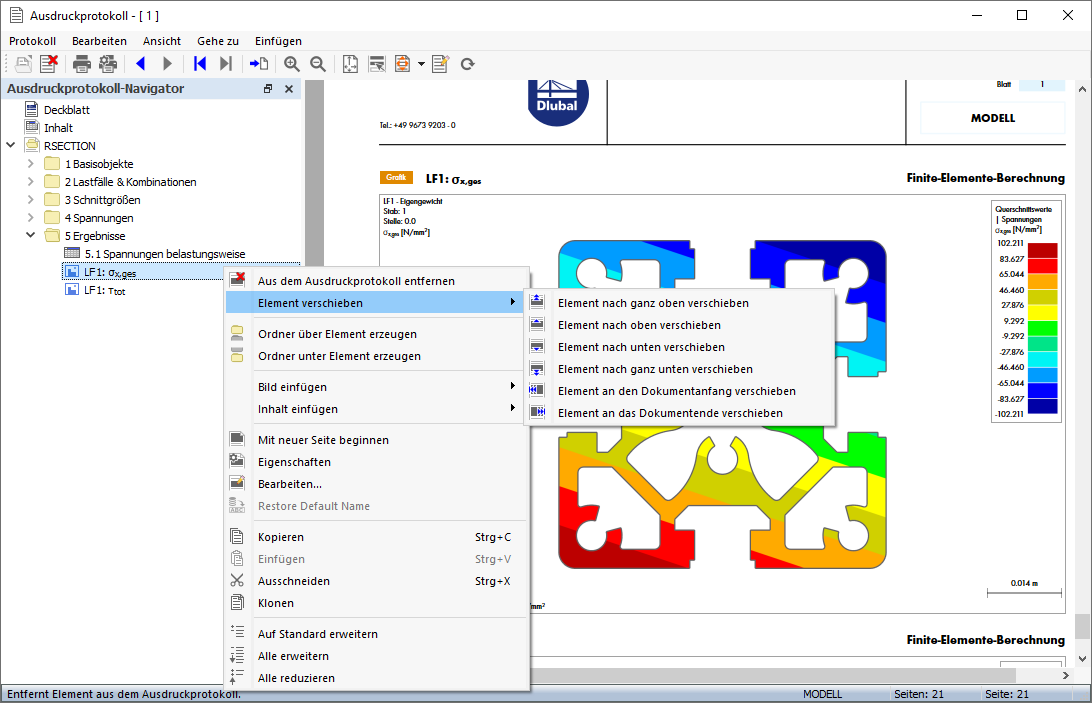Close the Ausdruckprotokoll-Navigator panel
Image resolution: width=1092 pixels, height=703 pixels.
(289, 88)
